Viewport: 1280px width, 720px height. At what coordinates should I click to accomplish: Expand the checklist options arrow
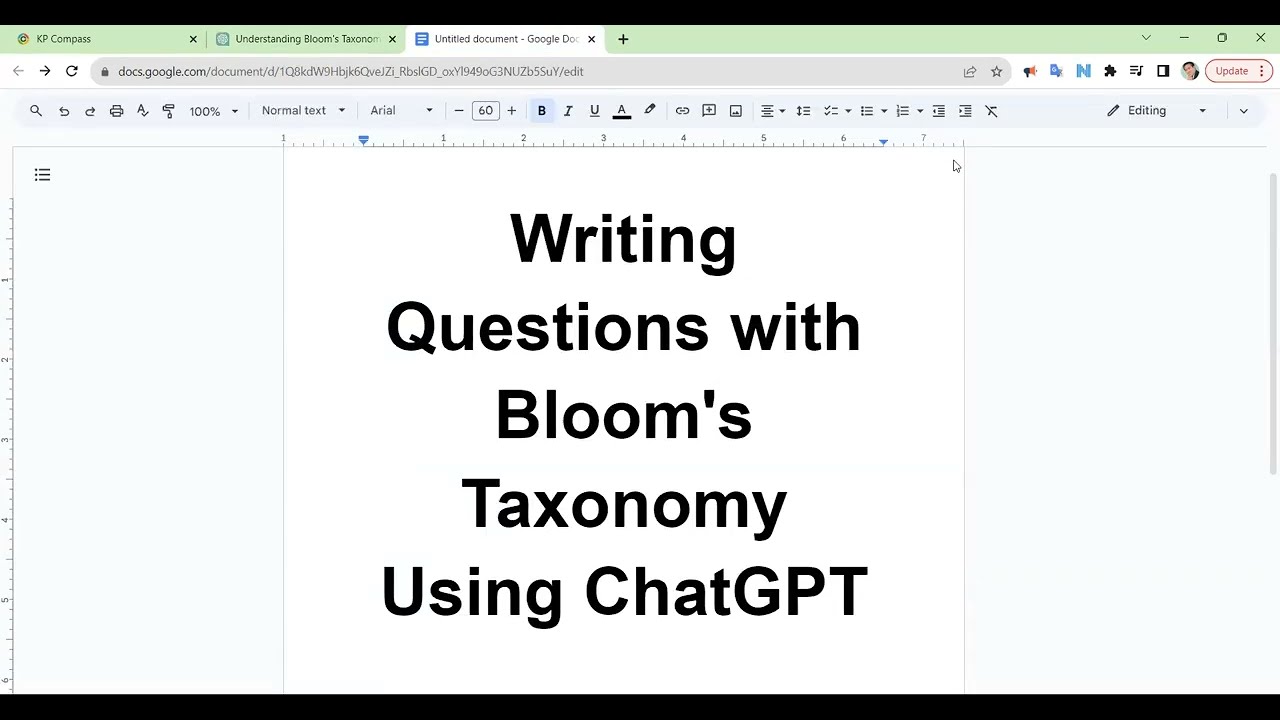tap(848, 111)
